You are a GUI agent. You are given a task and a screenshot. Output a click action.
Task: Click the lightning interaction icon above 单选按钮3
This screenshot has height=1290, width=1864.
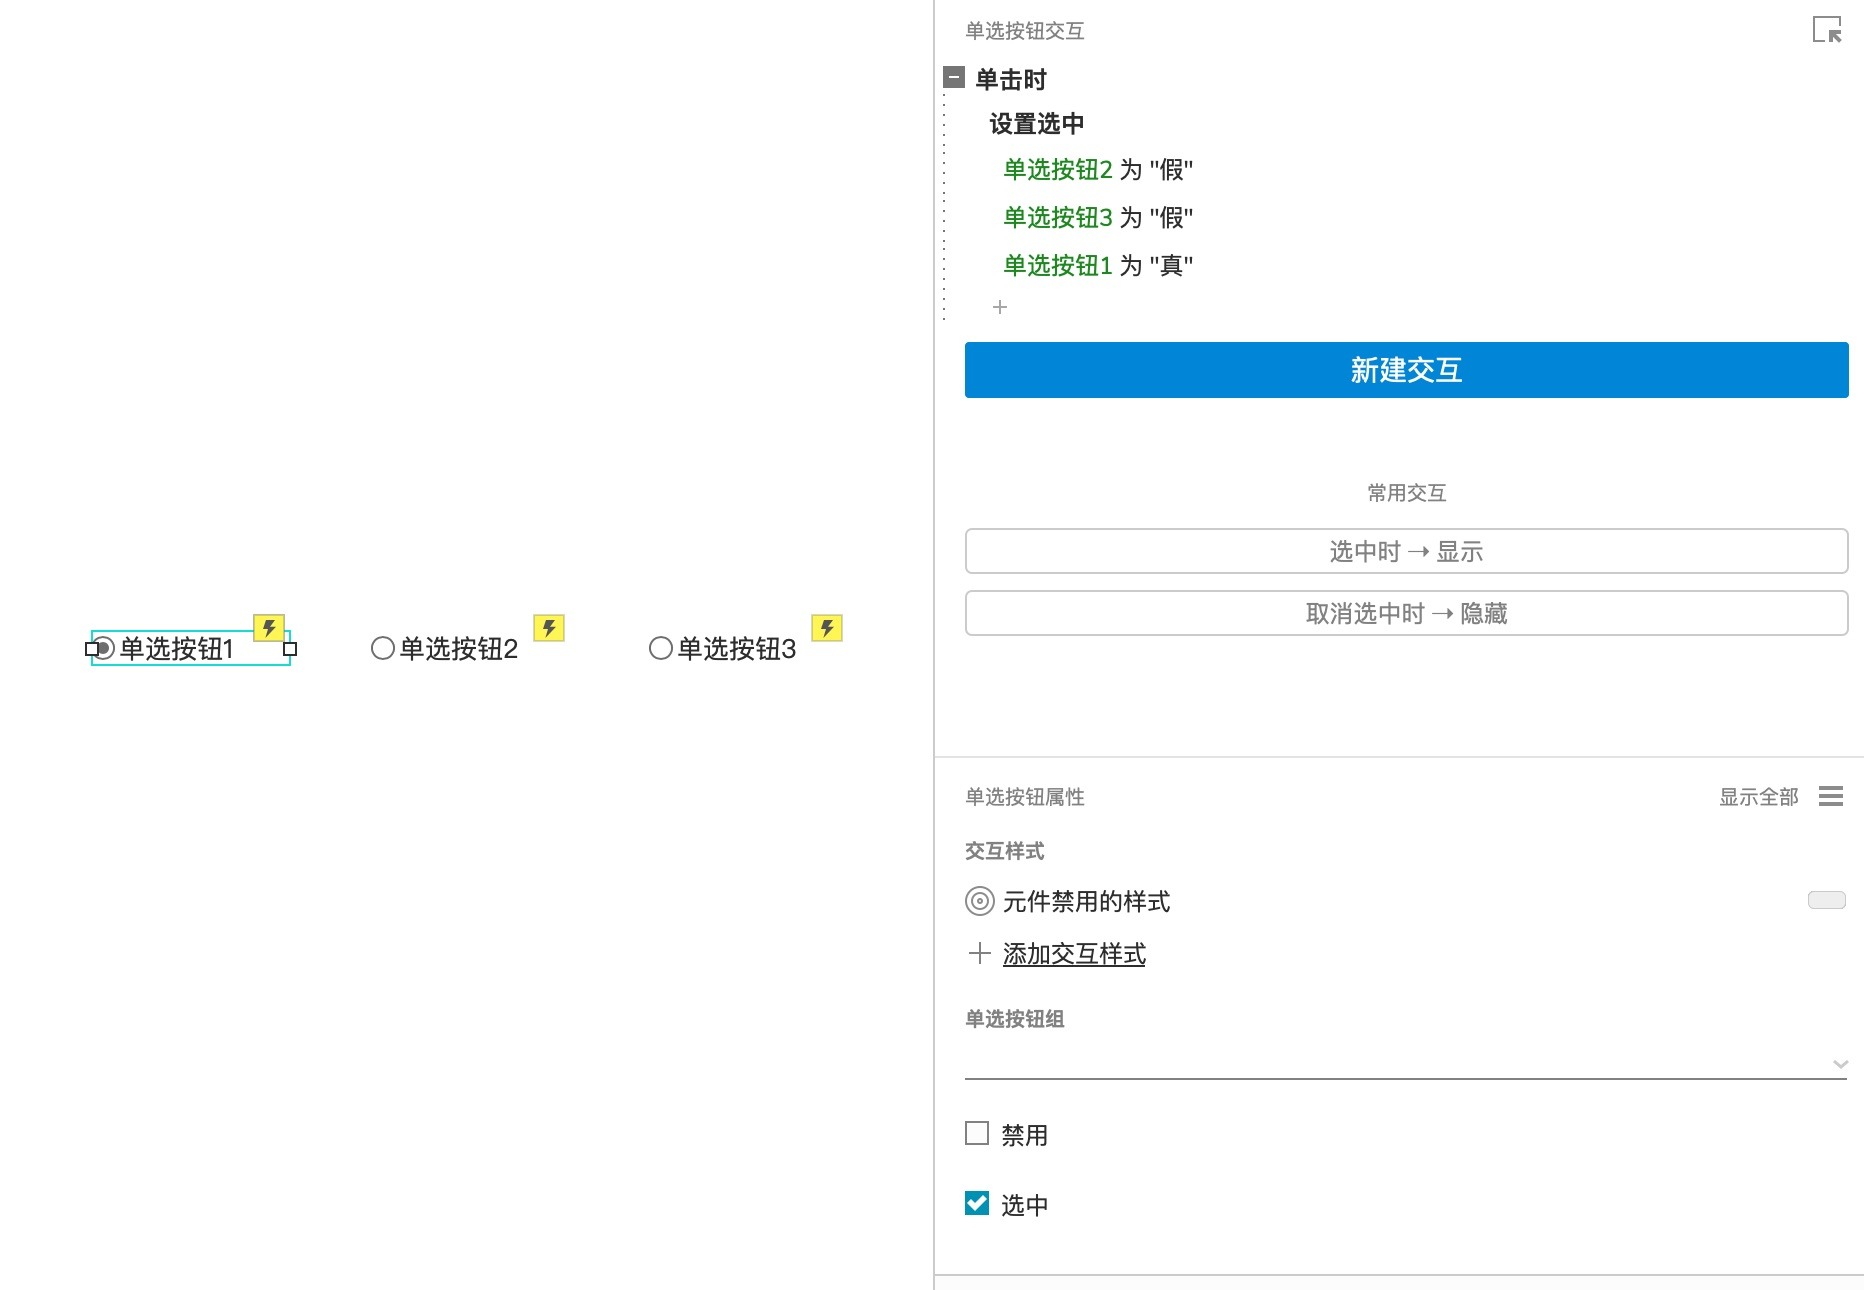point(827,628)
